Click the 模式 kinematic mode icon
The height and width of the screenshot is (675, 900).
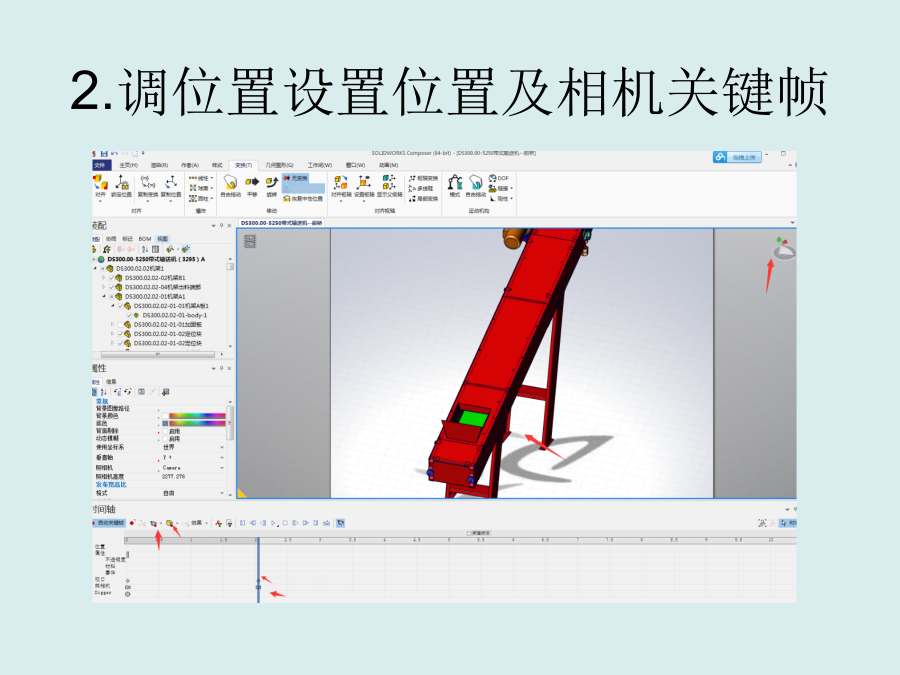[455, 183]
